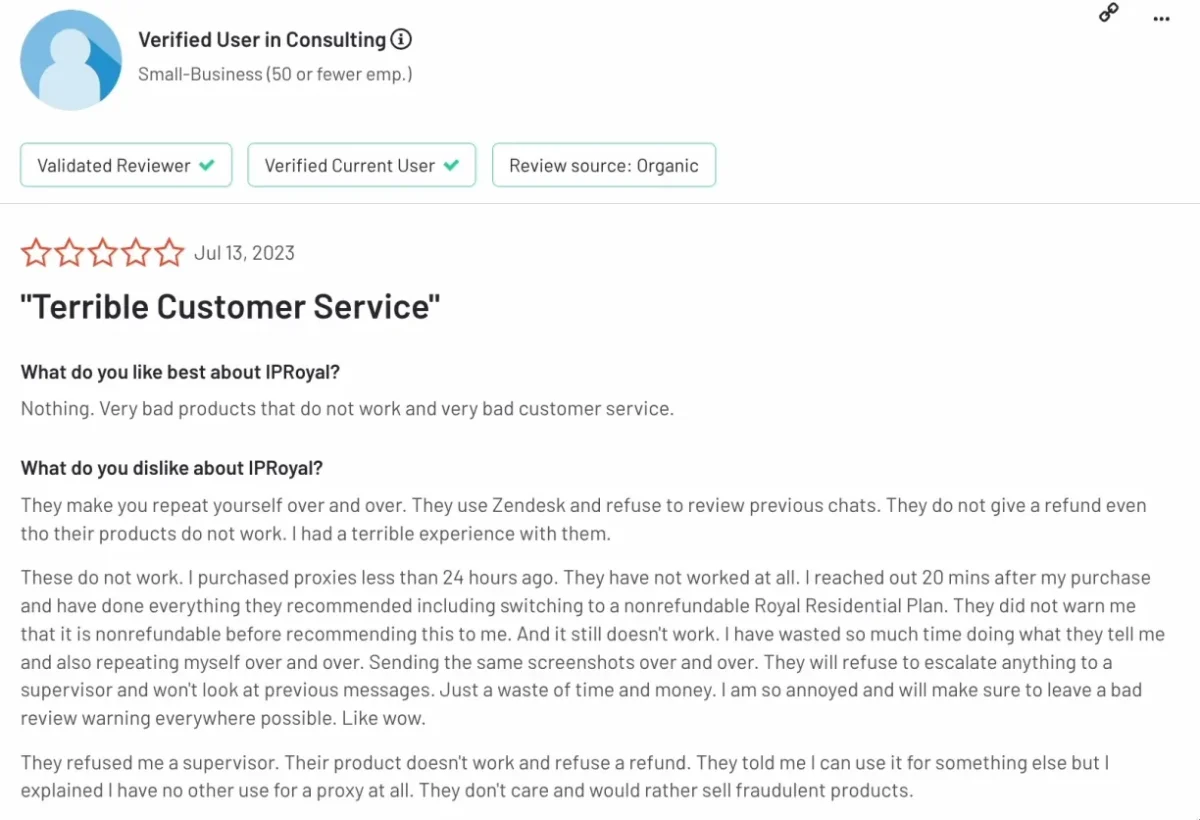Click the Verified Current User badge
The image size is (1200, 820).
362,165
